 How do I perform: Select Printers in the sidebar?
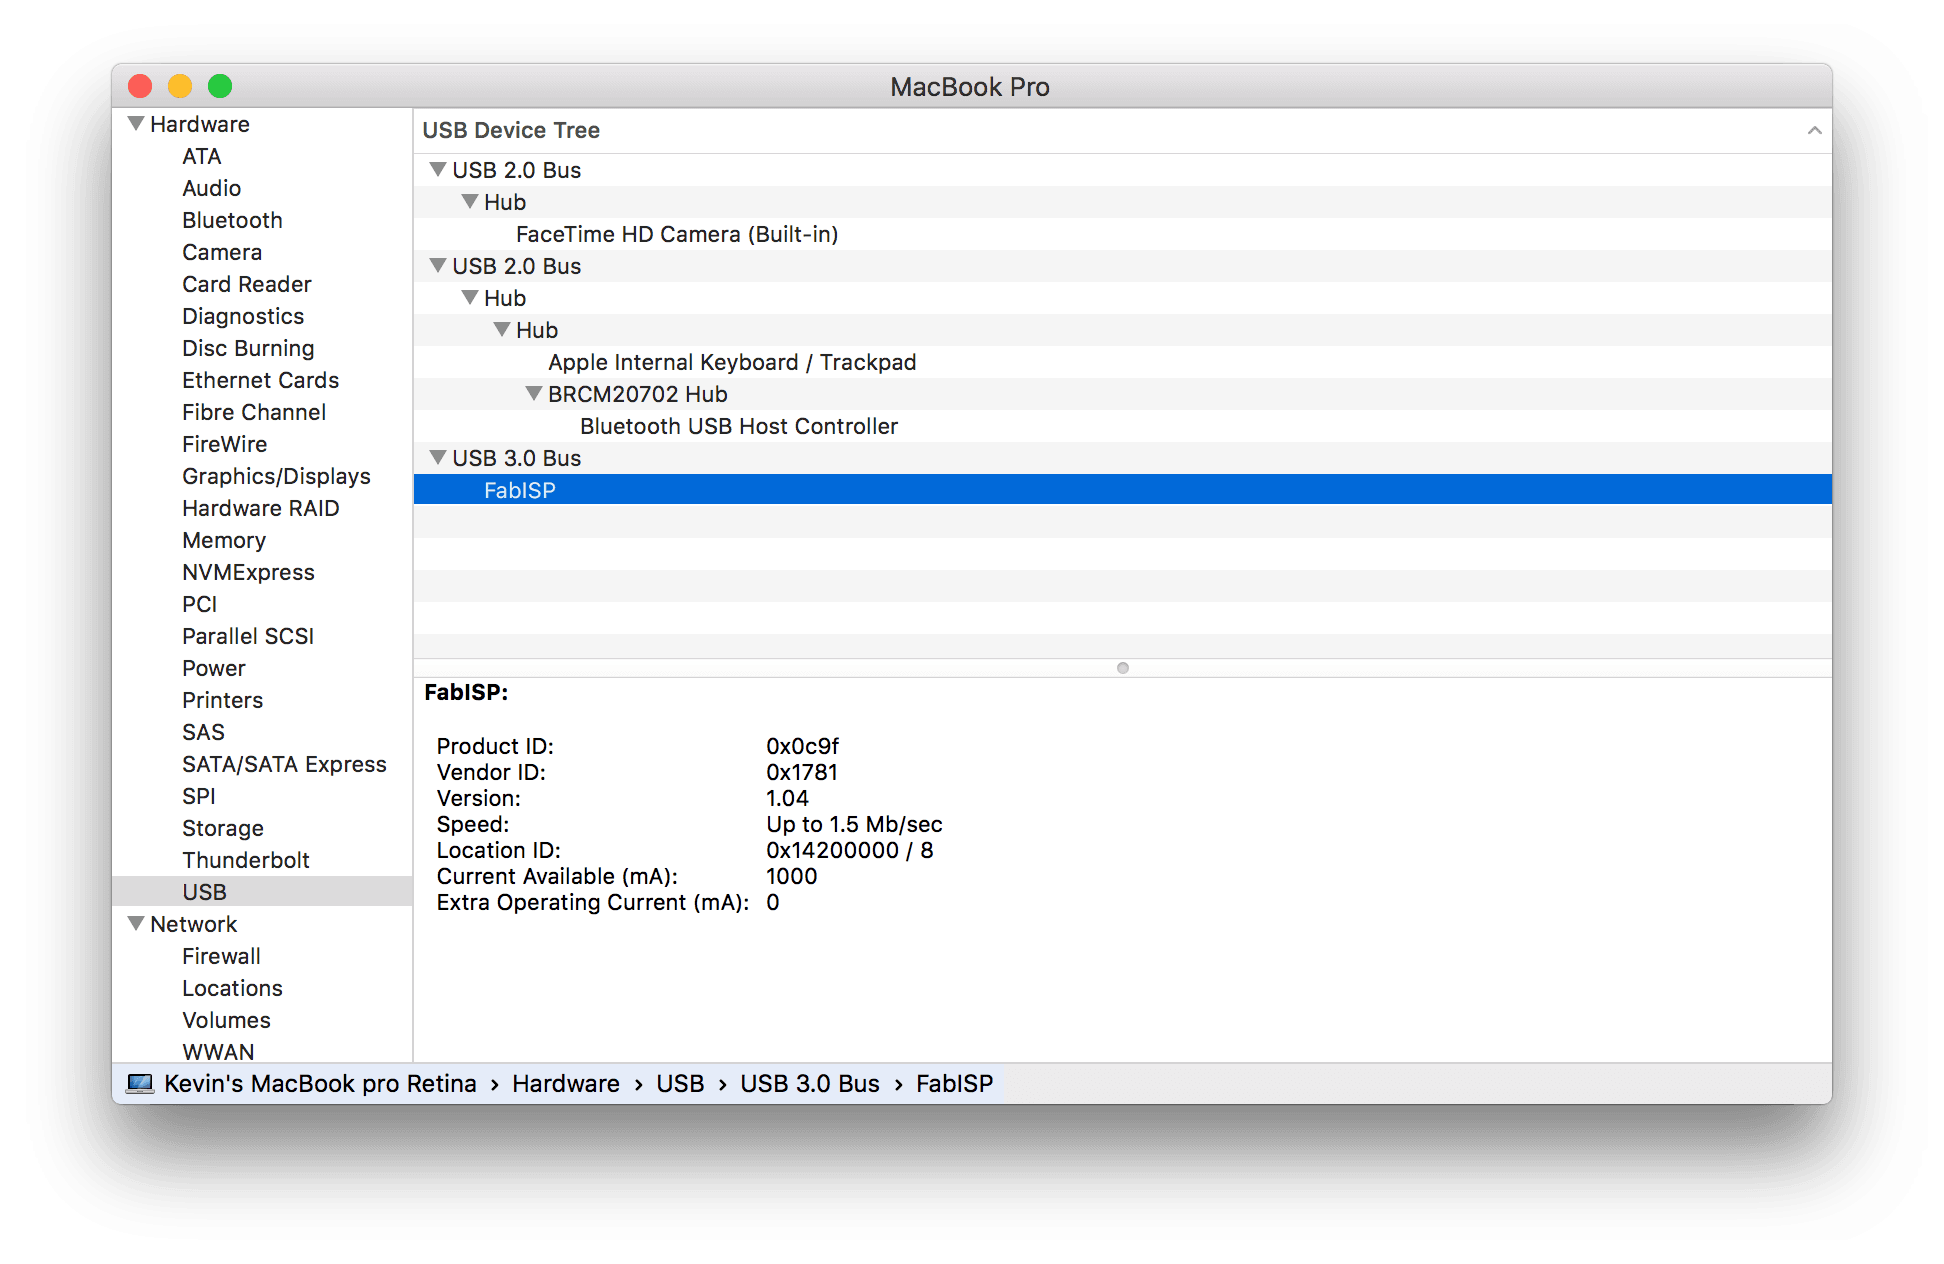point(222,700)
